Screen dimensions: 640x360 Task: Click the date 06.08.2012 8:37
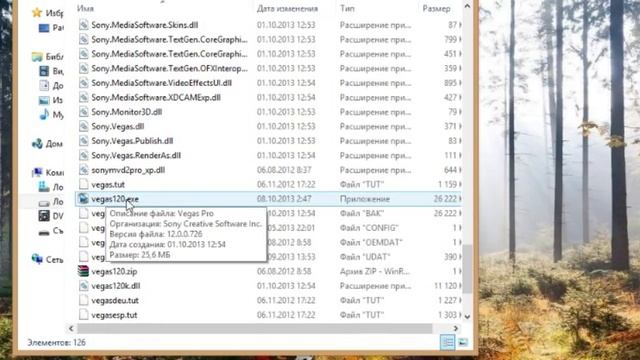click(x=284, y=170)
